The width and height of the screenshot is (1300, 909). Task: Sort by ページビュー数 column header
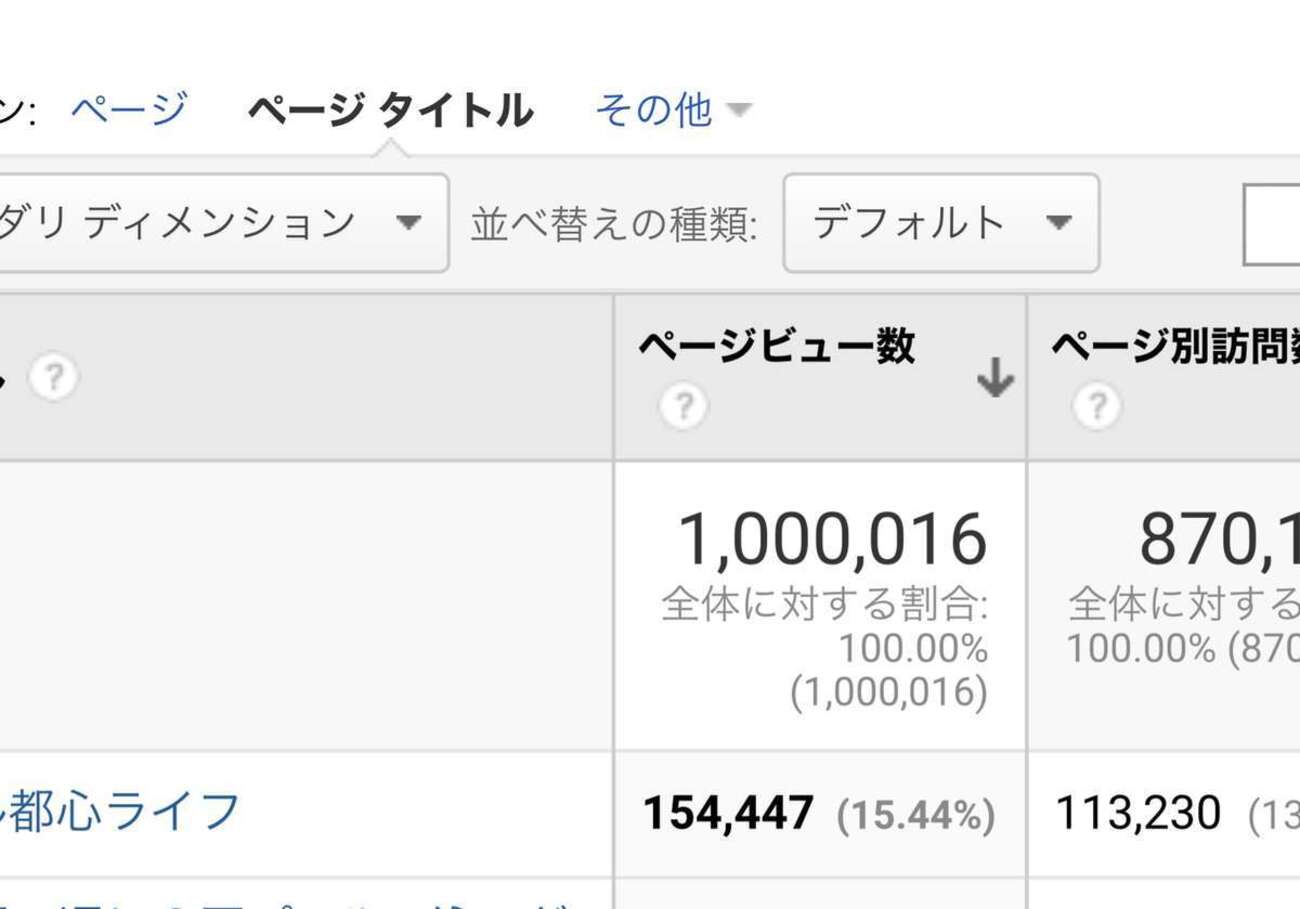777,347
